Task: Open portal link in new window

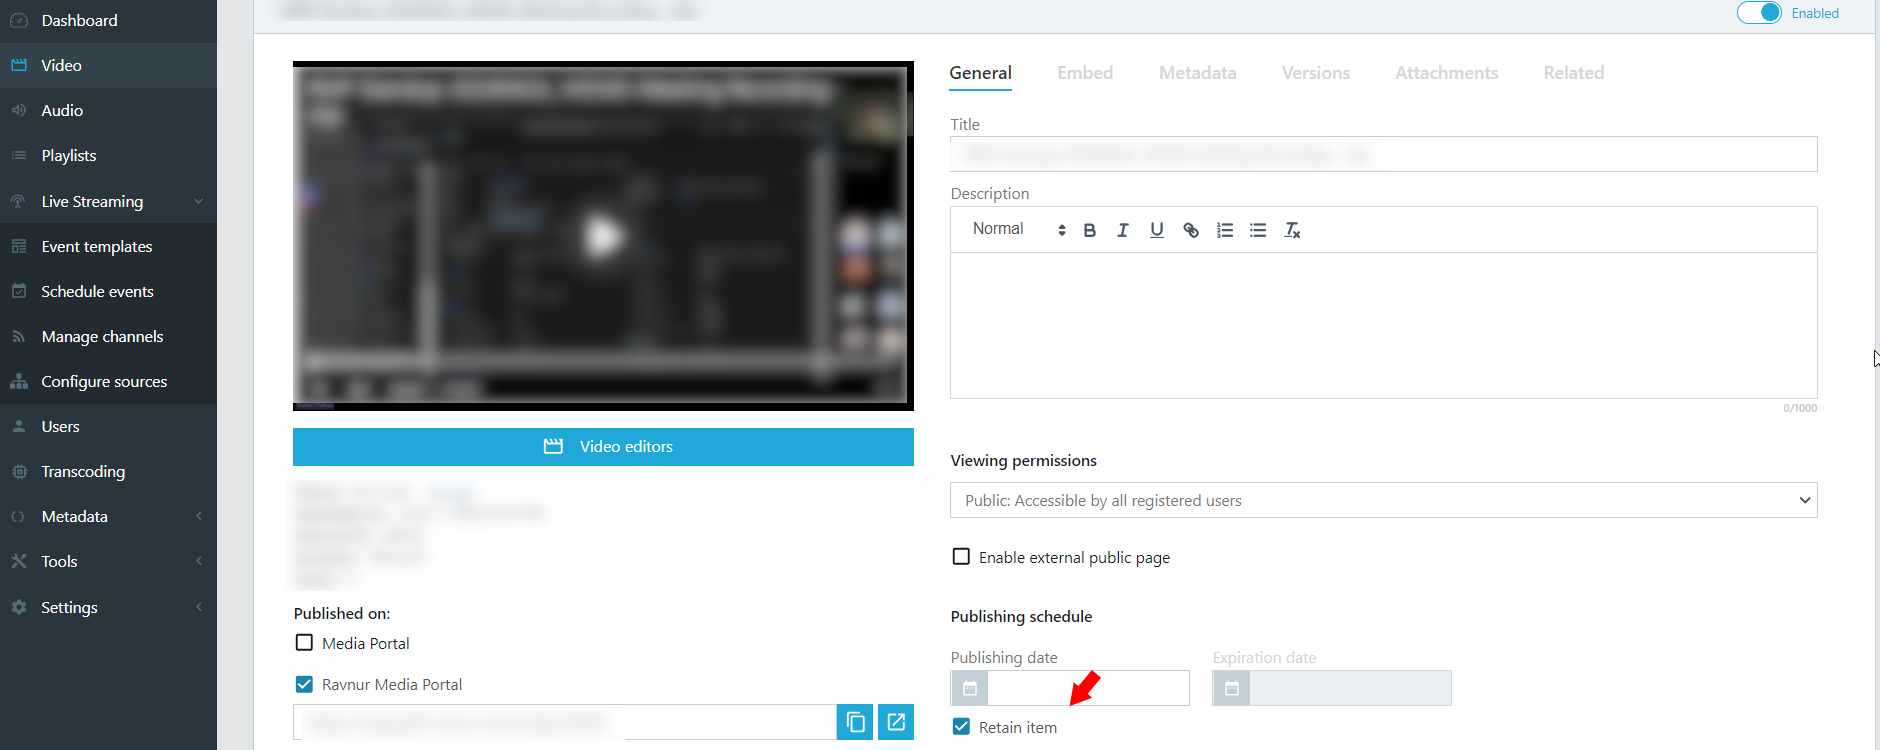Action: [896, 722]
